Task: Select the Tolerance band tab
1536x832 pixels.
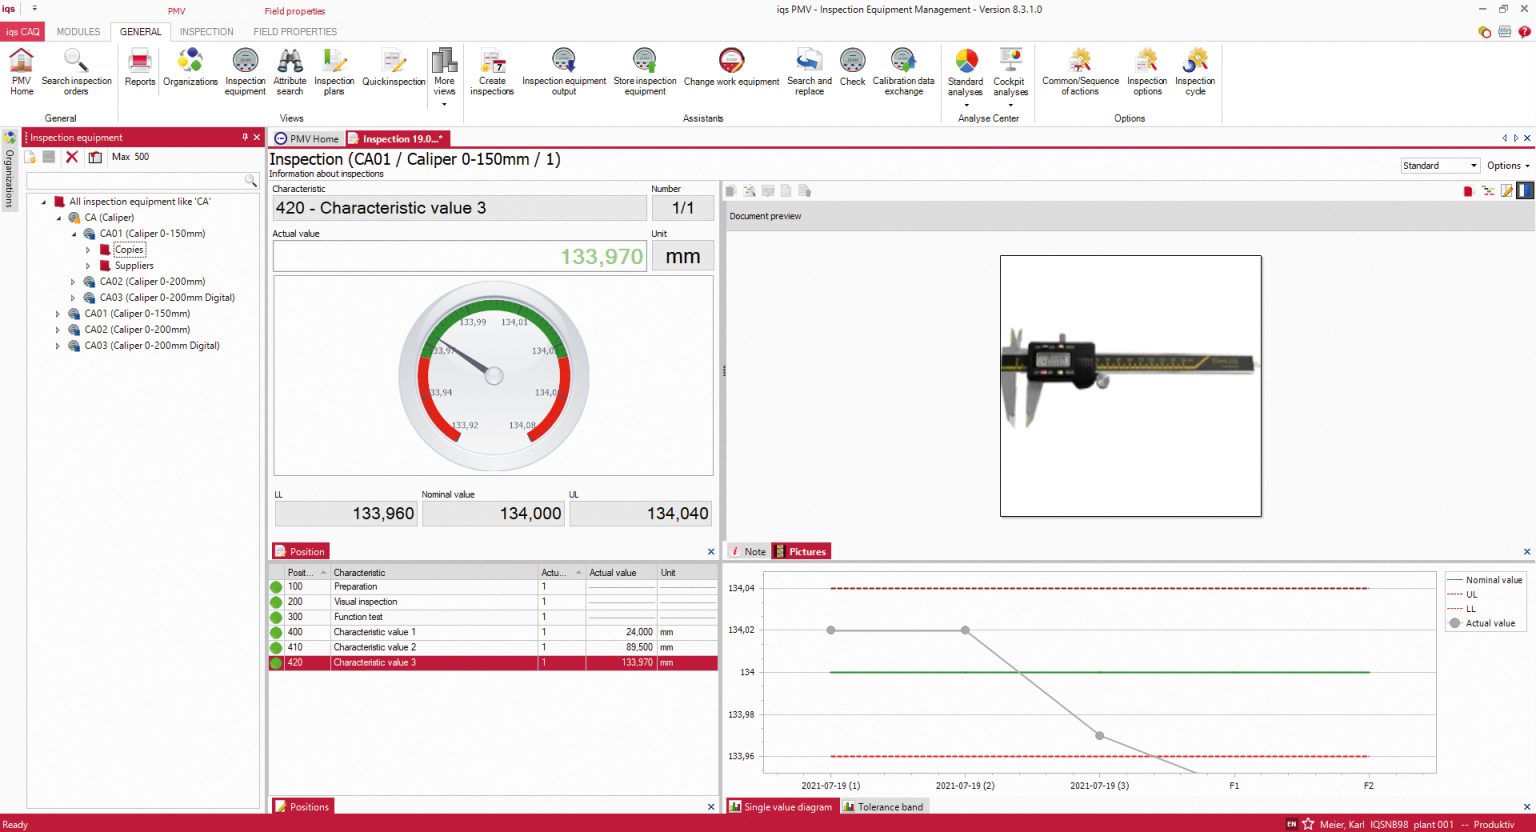Action: click(884, 807)
